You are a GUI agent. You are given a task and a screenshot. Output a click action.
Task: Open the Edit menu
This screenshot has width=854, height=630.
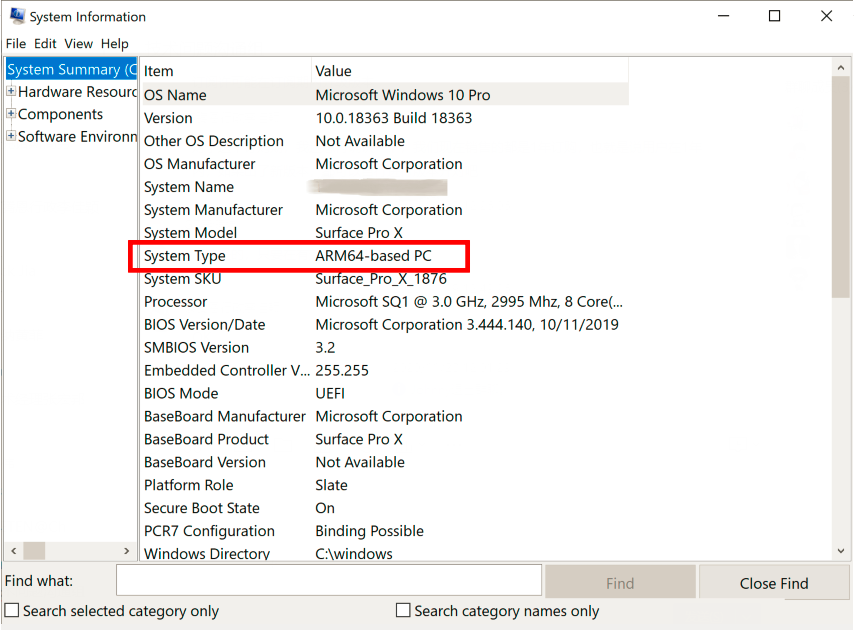tap(45, 44)
